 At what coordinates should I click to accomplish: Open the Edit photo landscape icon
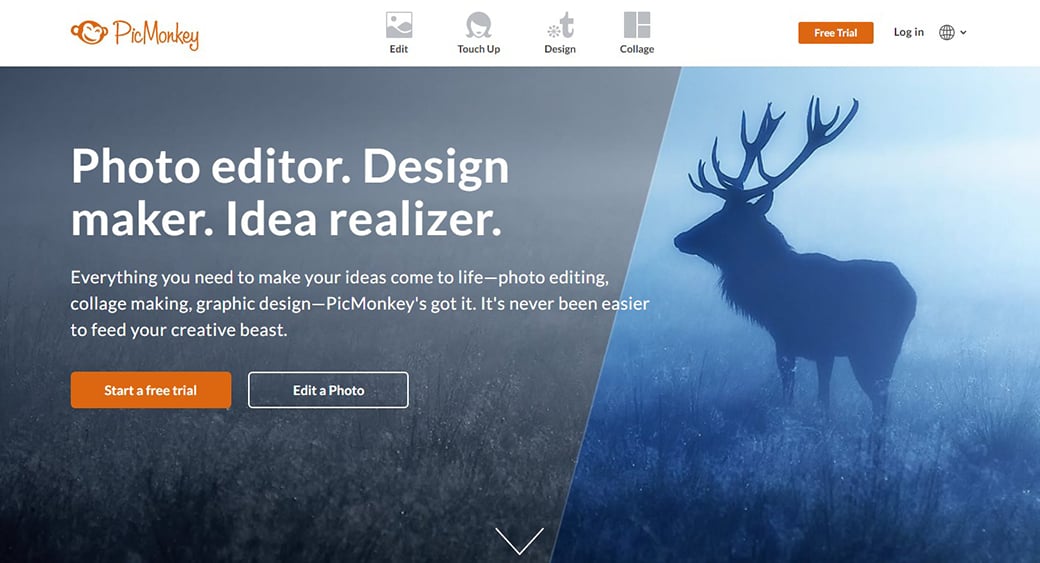coord(399,25)
